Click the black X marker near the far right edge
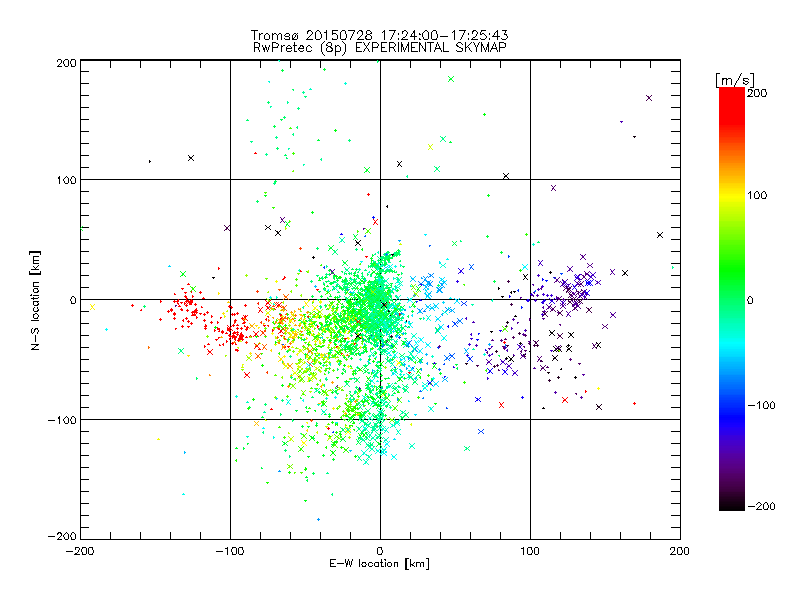The image size is (800, 600). click(660, 235)
